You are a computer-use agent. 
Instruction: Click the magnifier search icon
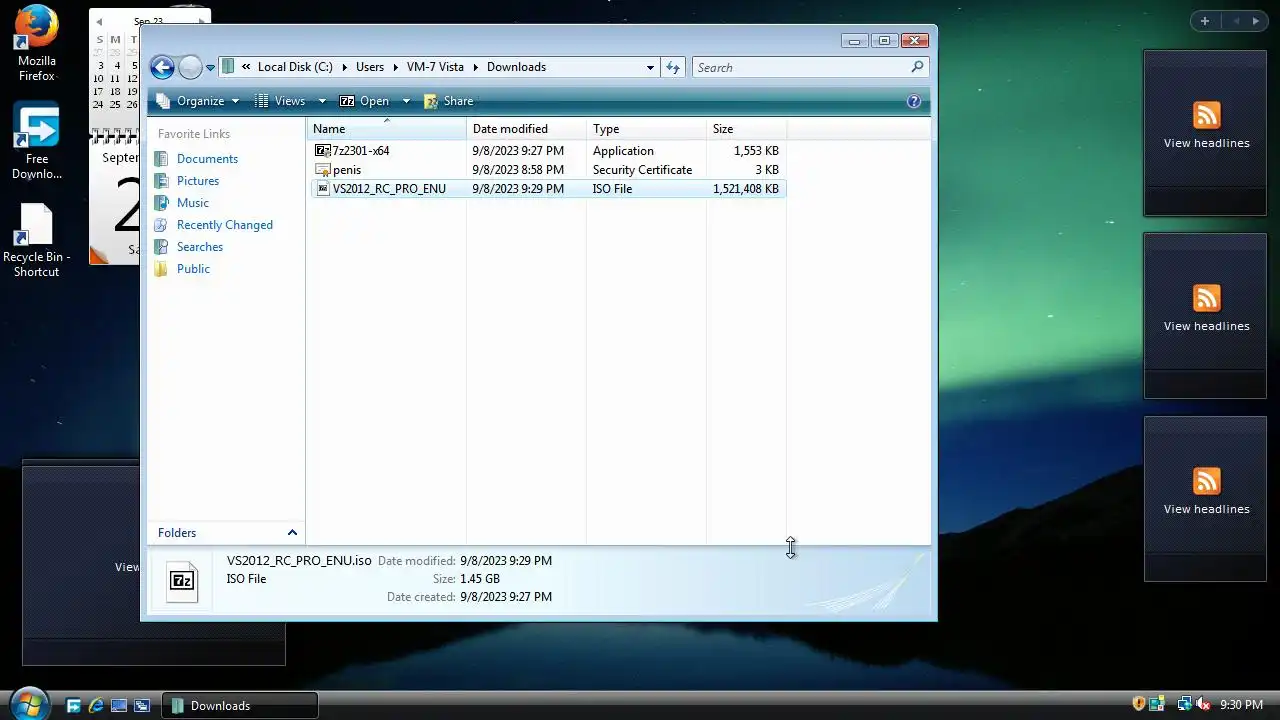917,67
